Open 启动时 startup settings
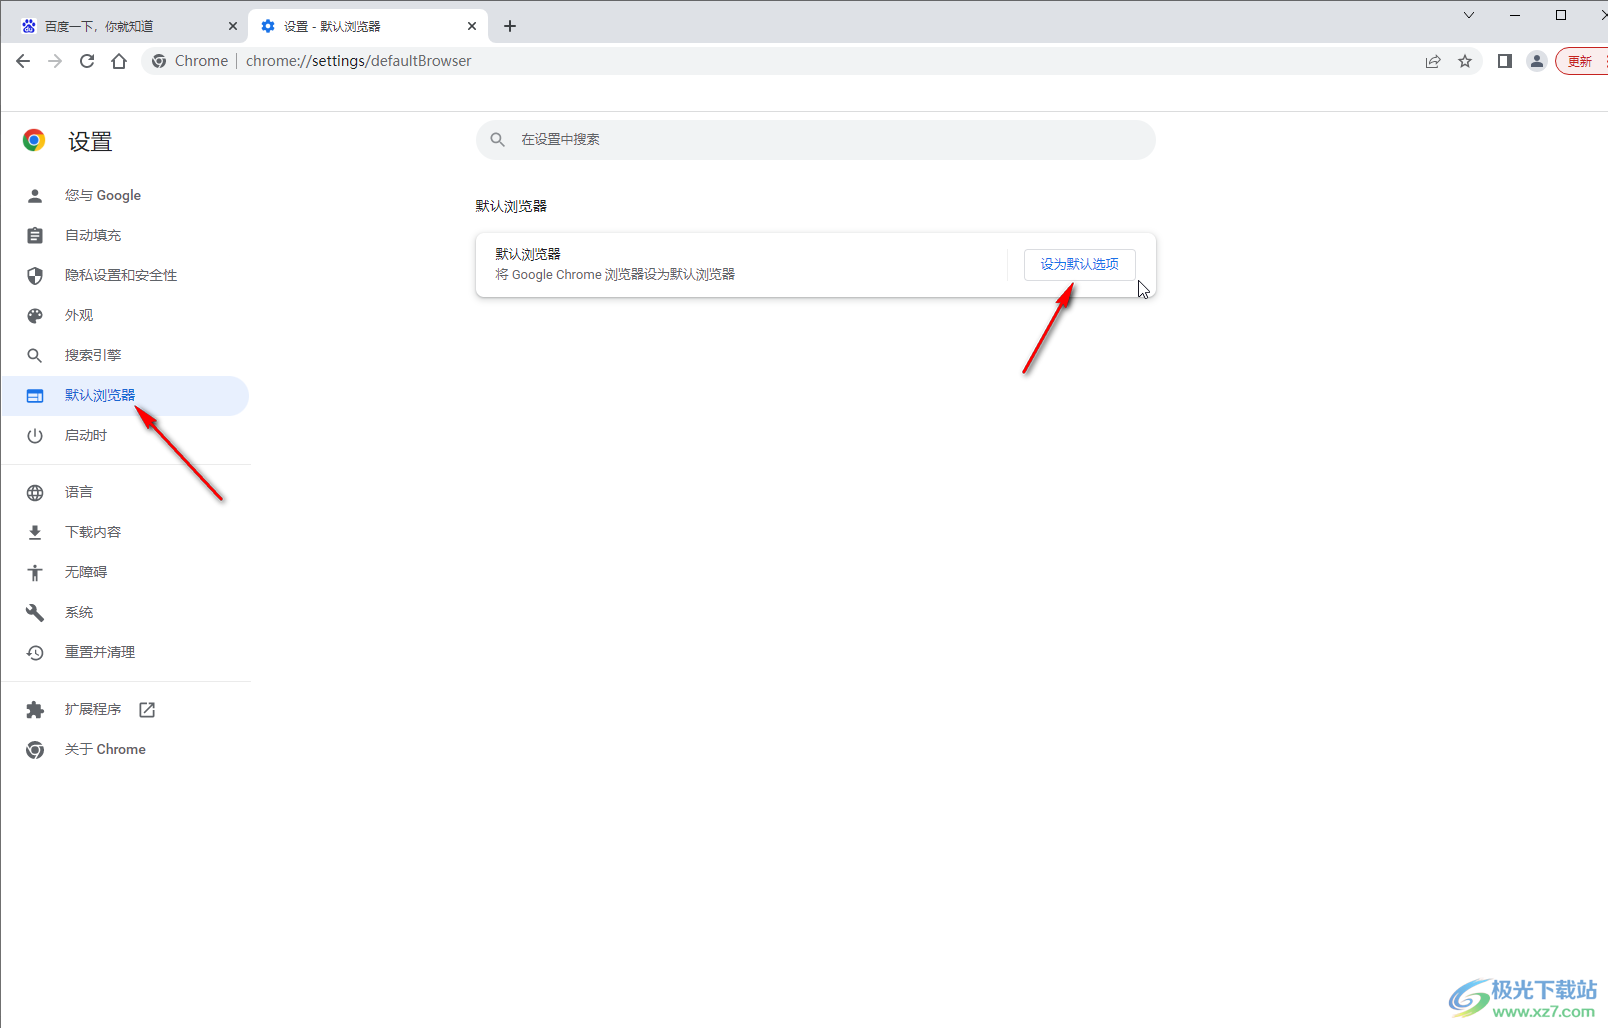This screenshot has height=1028, width=1608. 125,436
